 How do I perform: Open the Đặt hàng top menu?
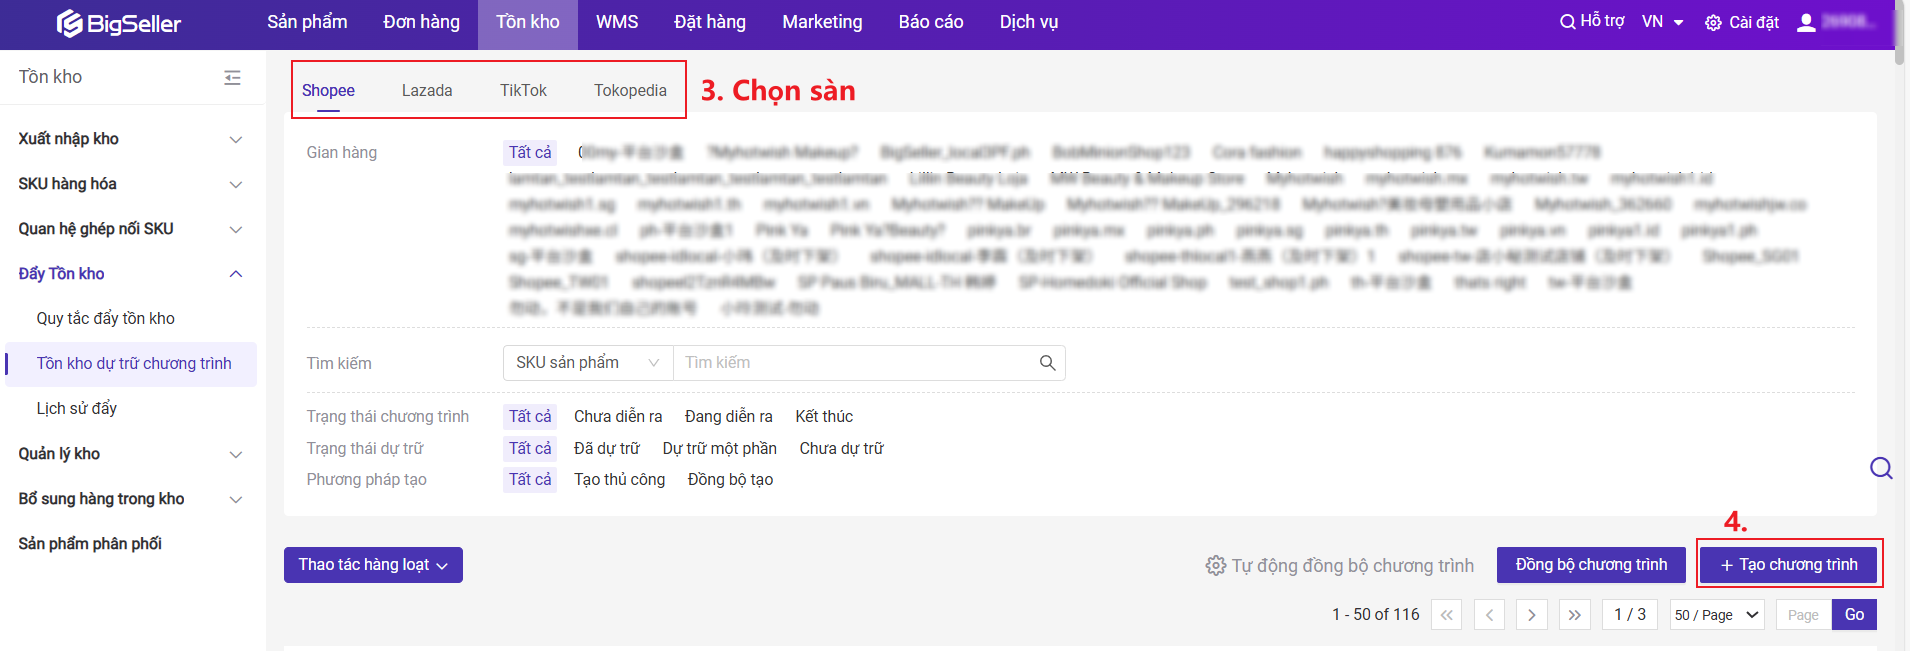710,22
